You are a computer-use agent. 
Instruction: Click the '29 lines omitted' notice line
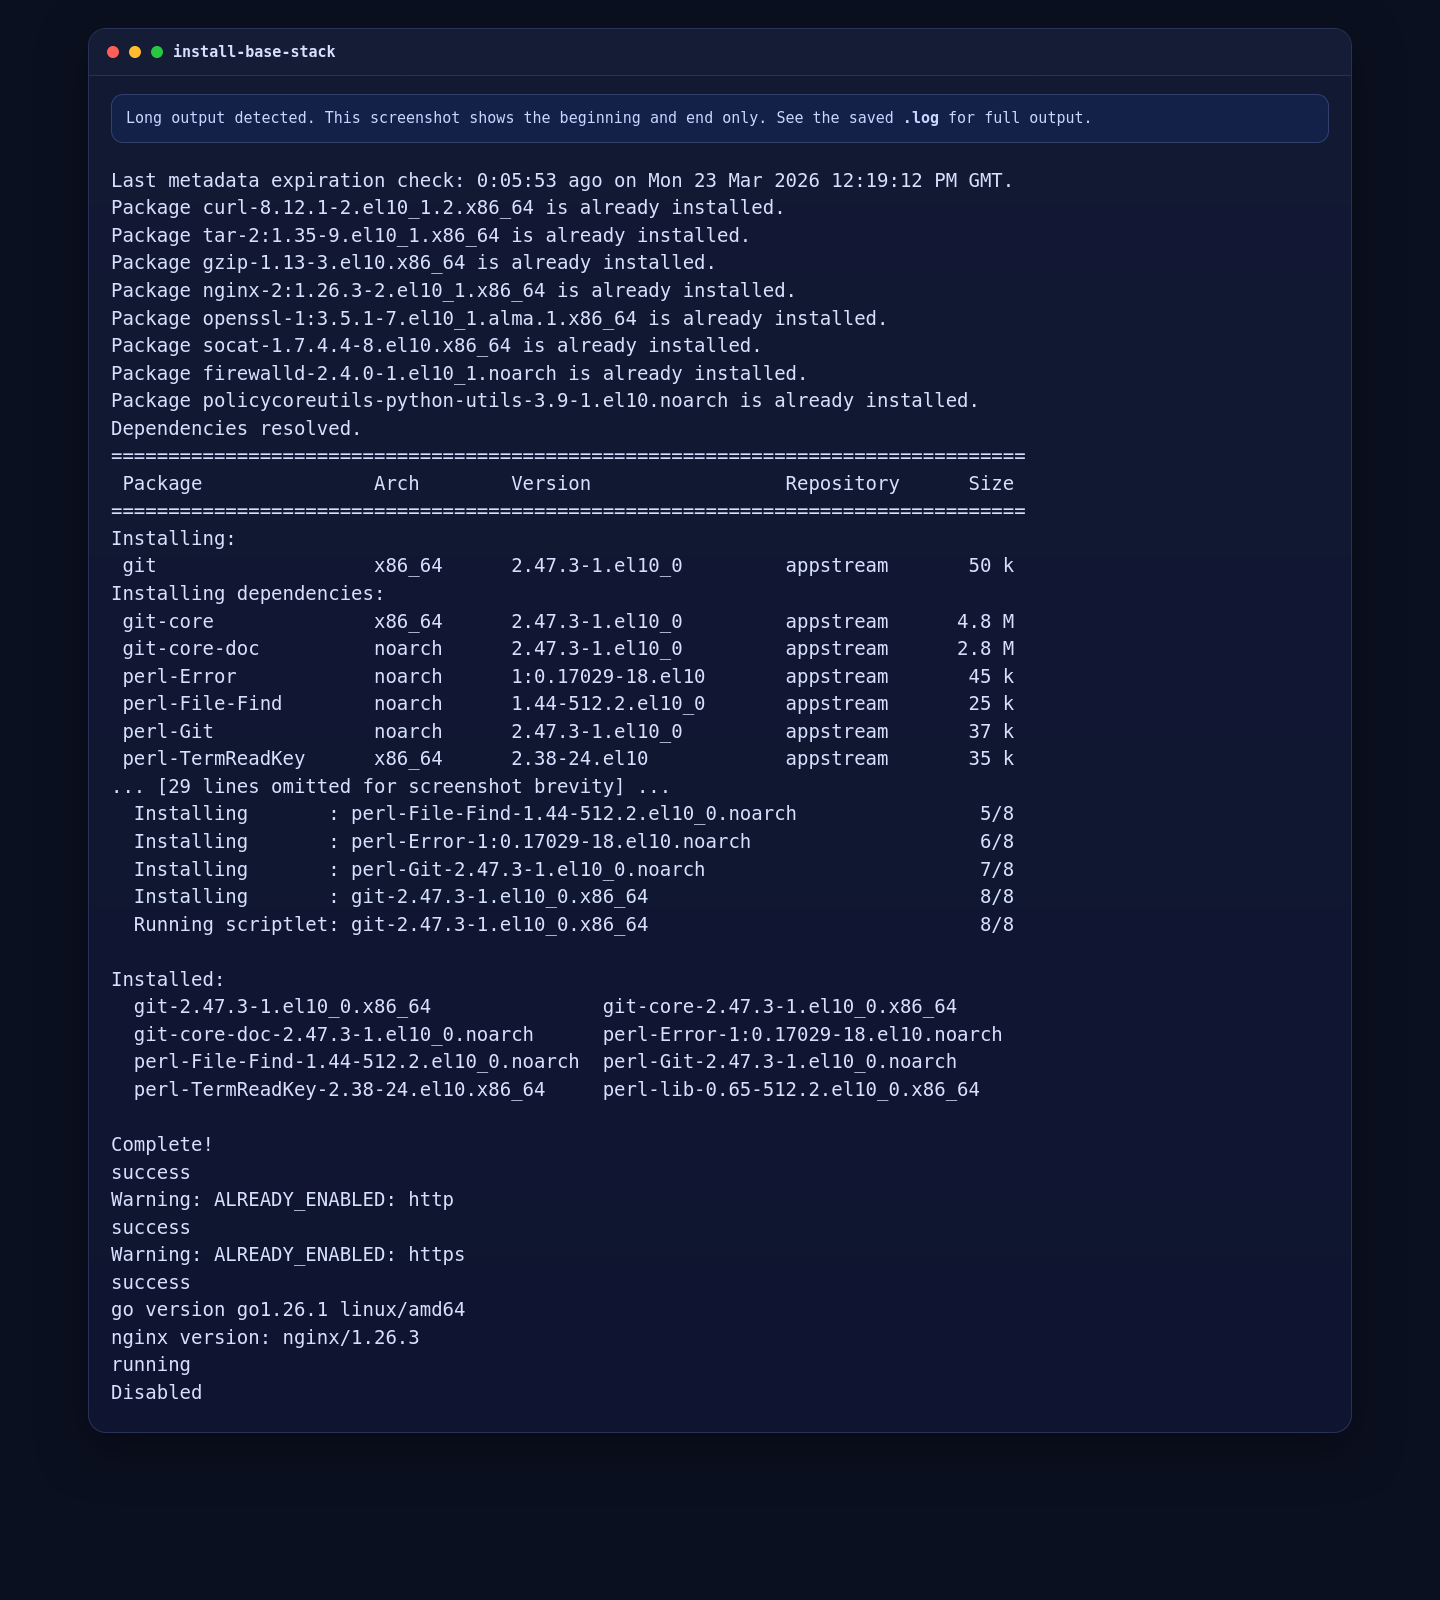tap(391, 787)
